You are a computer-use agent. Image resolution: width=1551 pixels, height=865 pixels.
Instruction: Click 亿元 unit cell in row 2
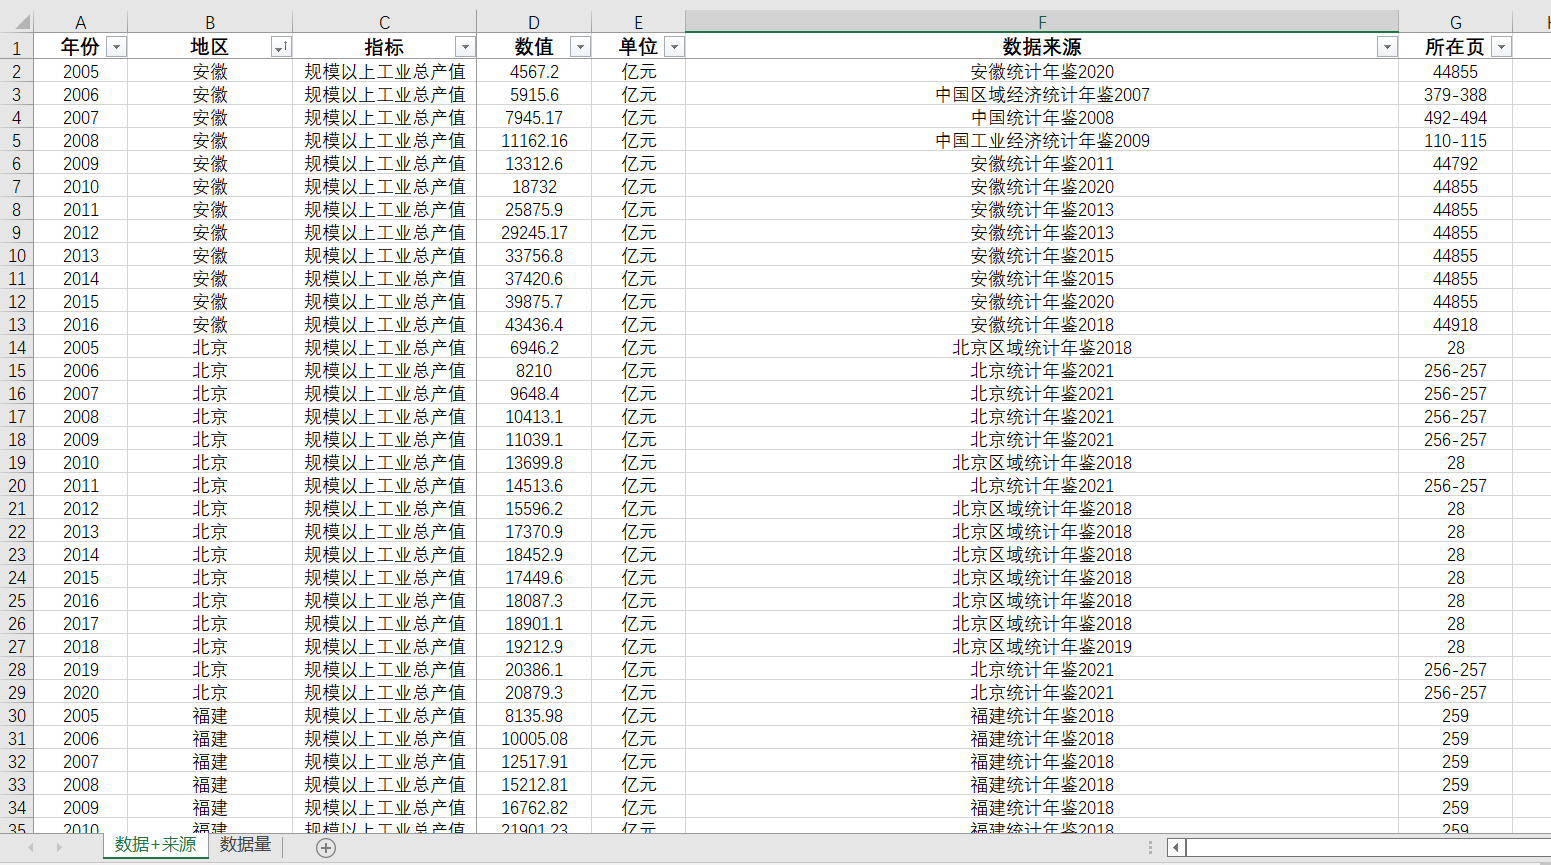coord(638,71)
